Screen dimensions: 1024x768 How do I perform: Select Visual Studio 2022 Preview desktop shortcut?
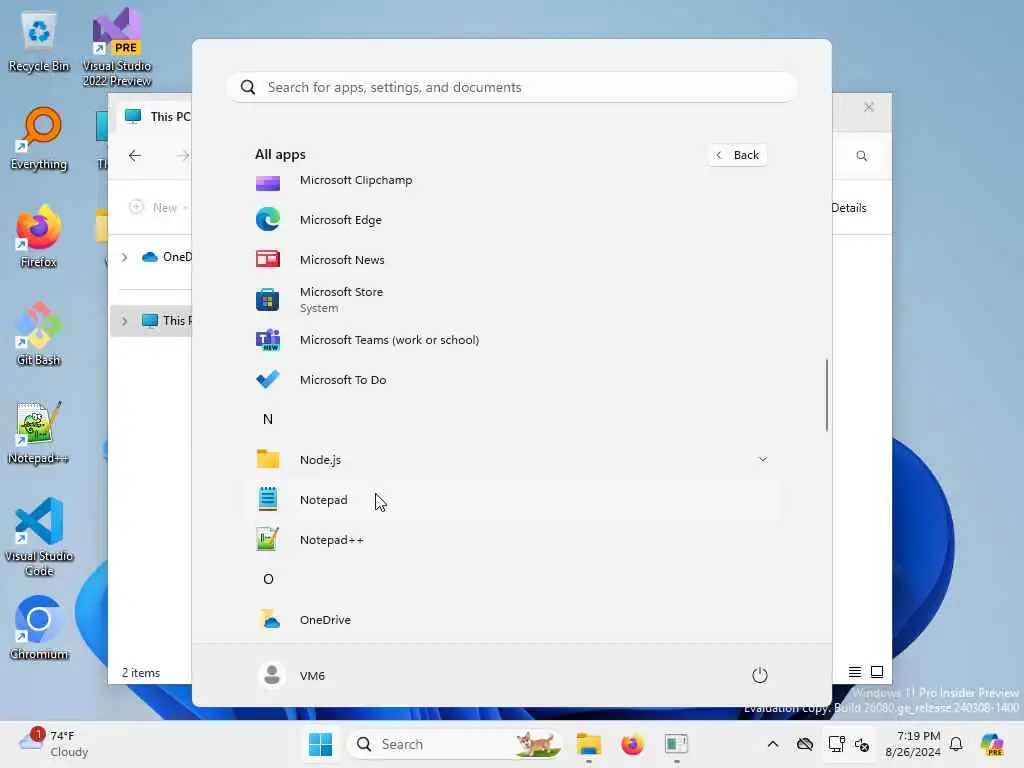pos(117,46)
